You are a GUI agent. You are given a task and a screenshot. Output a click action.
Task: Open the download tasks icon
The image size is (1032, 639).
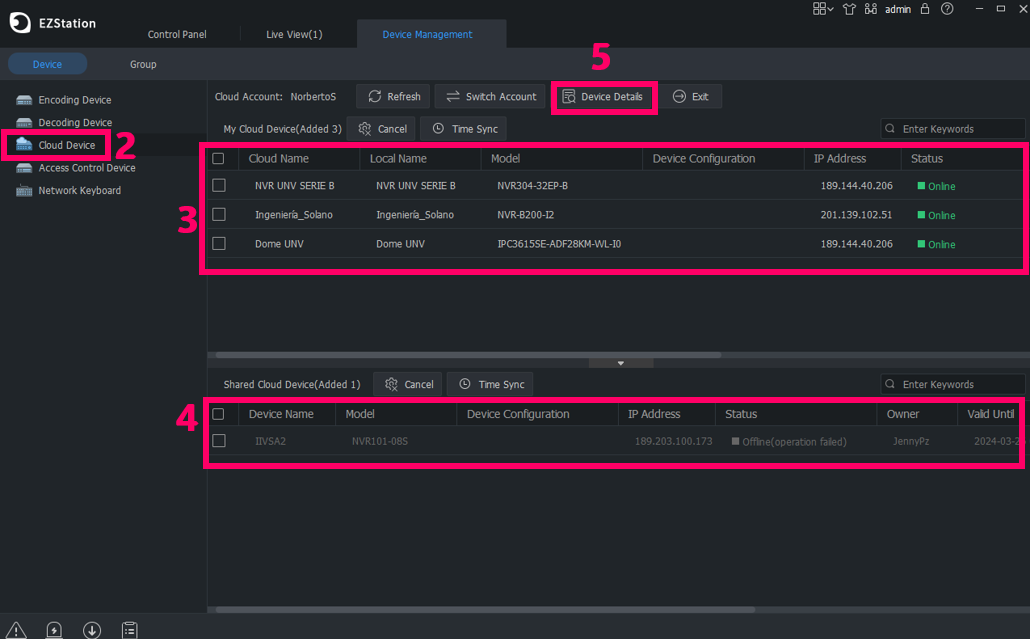[92, 630]
